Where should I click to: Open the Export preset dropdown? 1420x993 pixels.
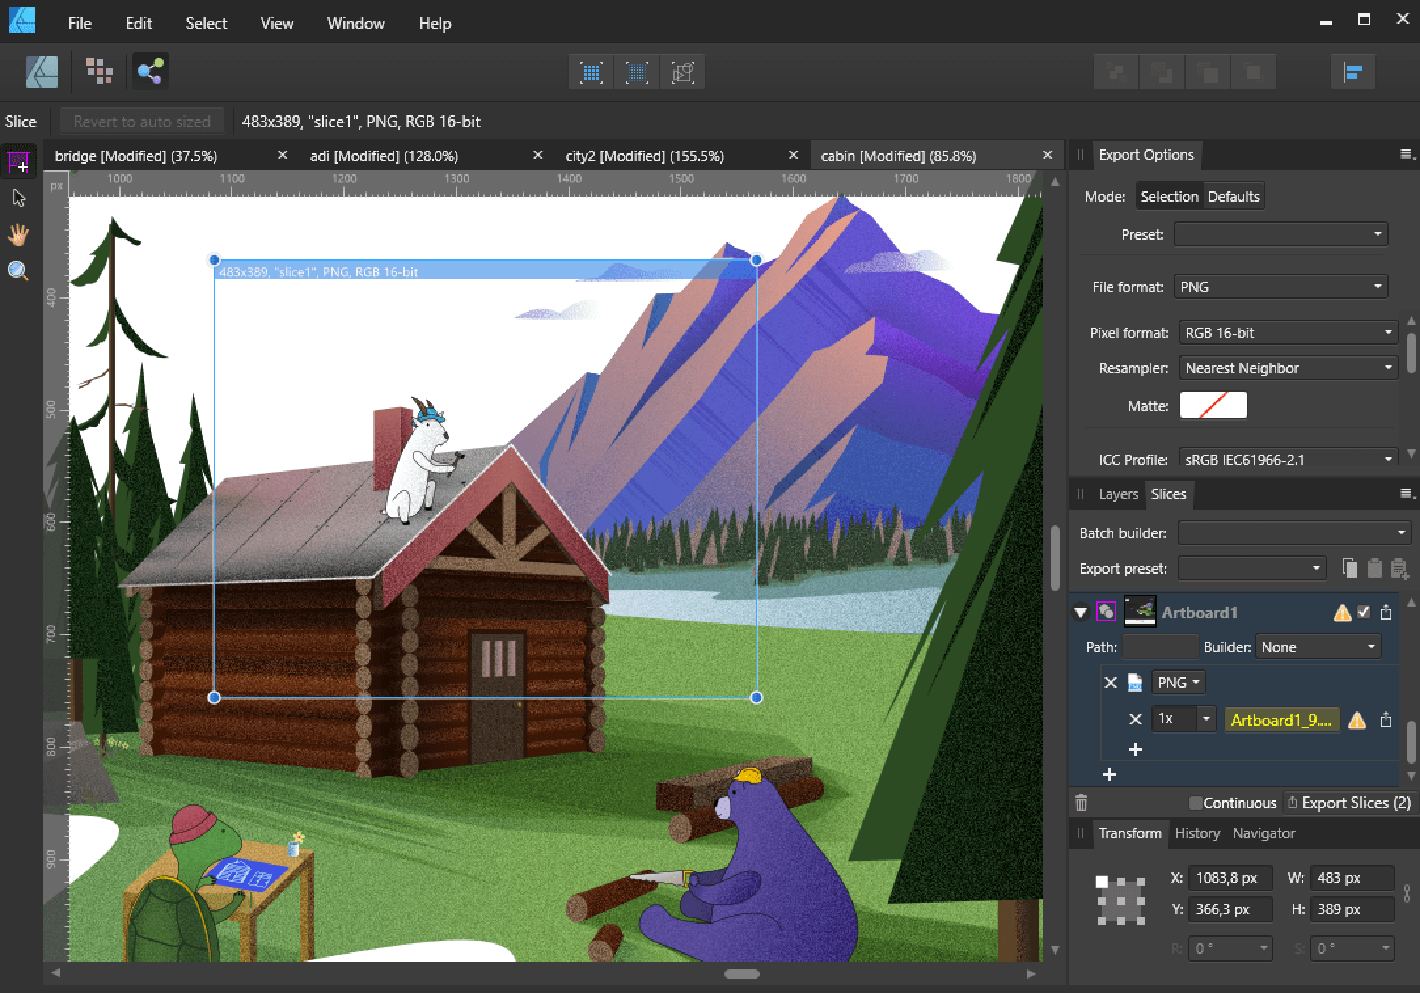pos(1252,568)
